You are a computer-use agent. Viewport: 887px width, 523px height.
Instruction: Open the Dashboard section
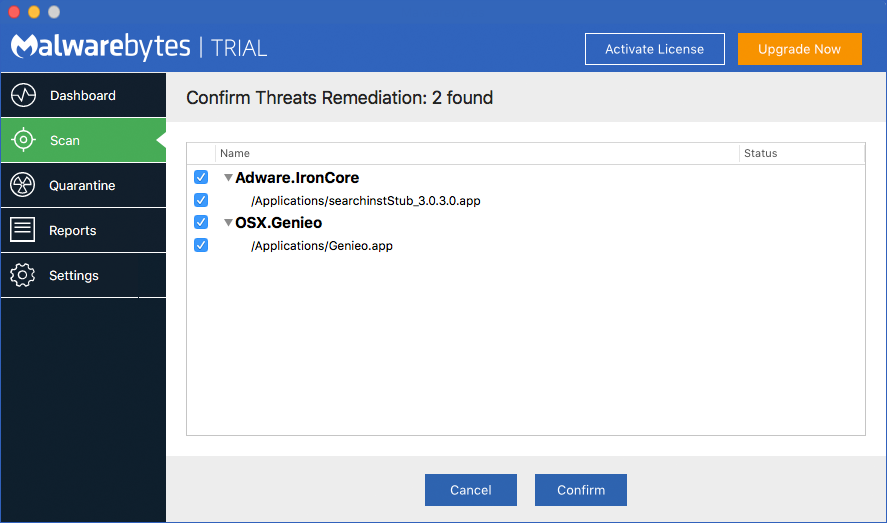[x=84, y=95]
